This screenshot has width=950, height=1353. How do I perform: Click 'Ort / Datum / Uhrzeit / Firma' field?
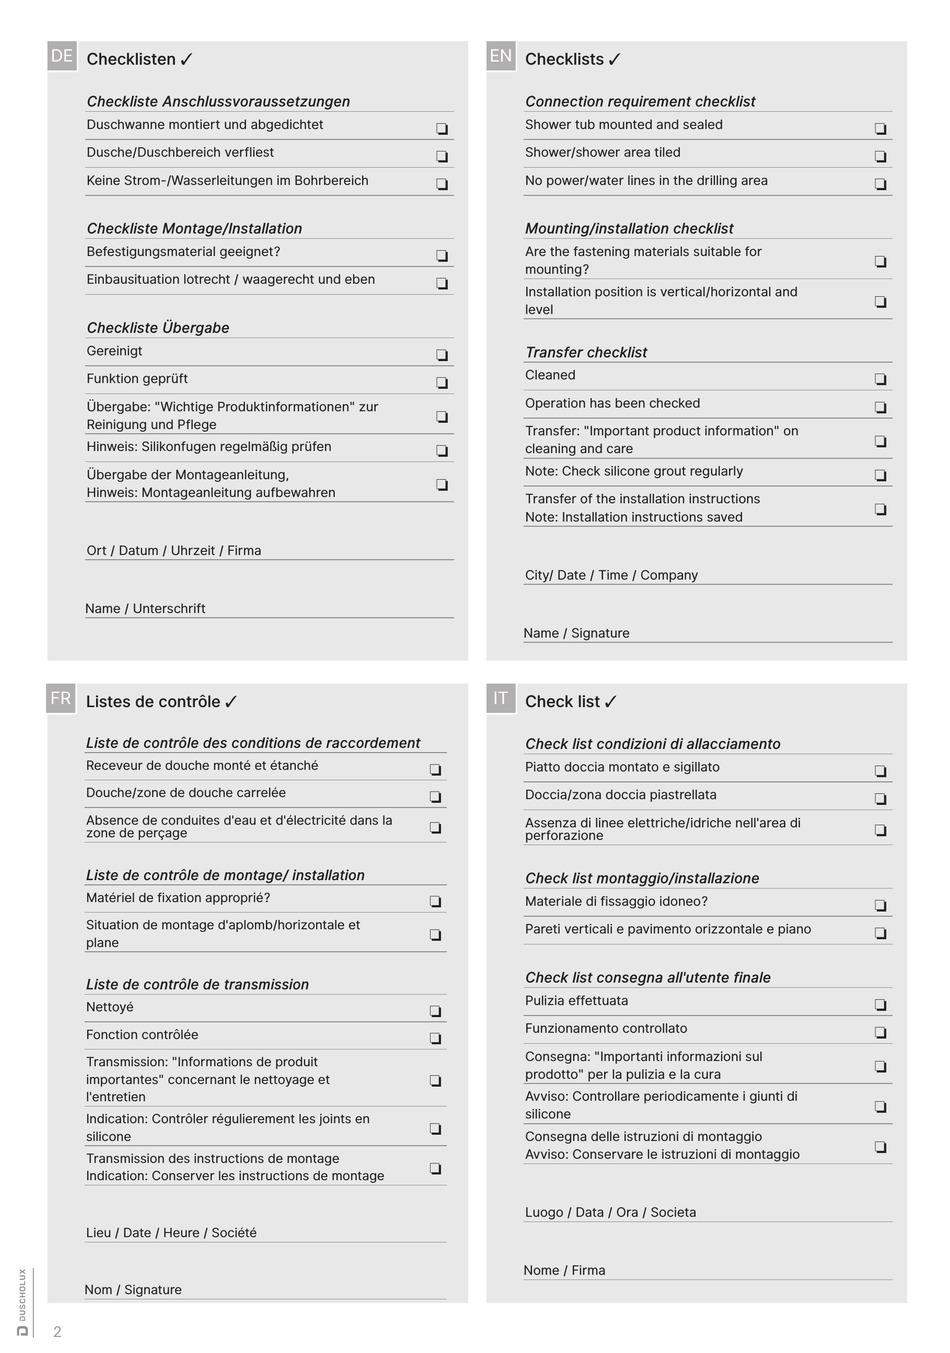(269, 550)
